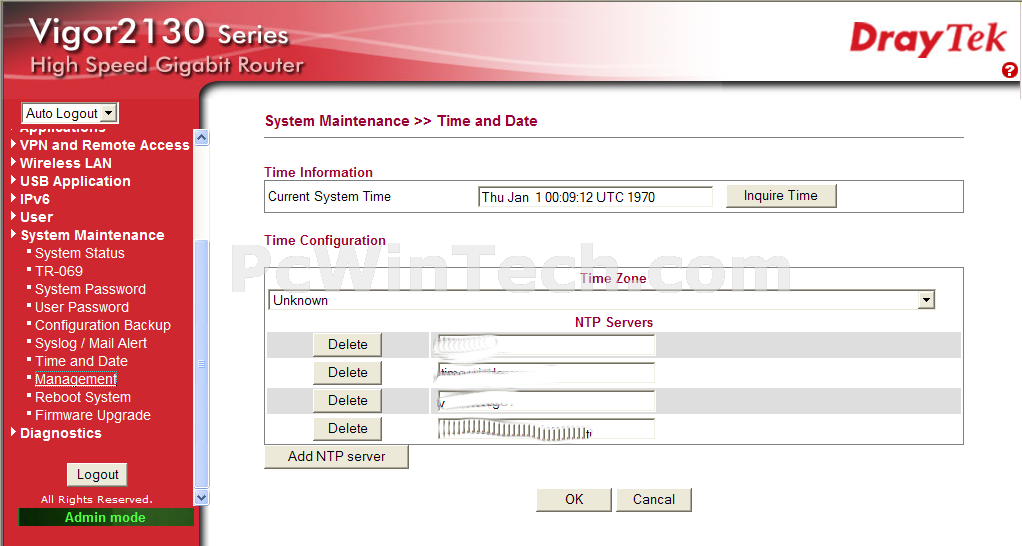Expand VPN and Remote Access menu
Screen dimensions: 1022x546
104,145
